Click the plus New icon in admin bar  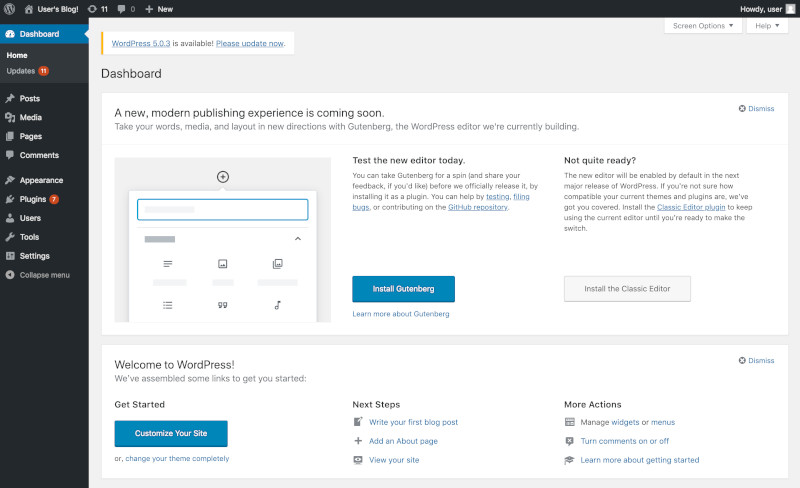(149, 9)
